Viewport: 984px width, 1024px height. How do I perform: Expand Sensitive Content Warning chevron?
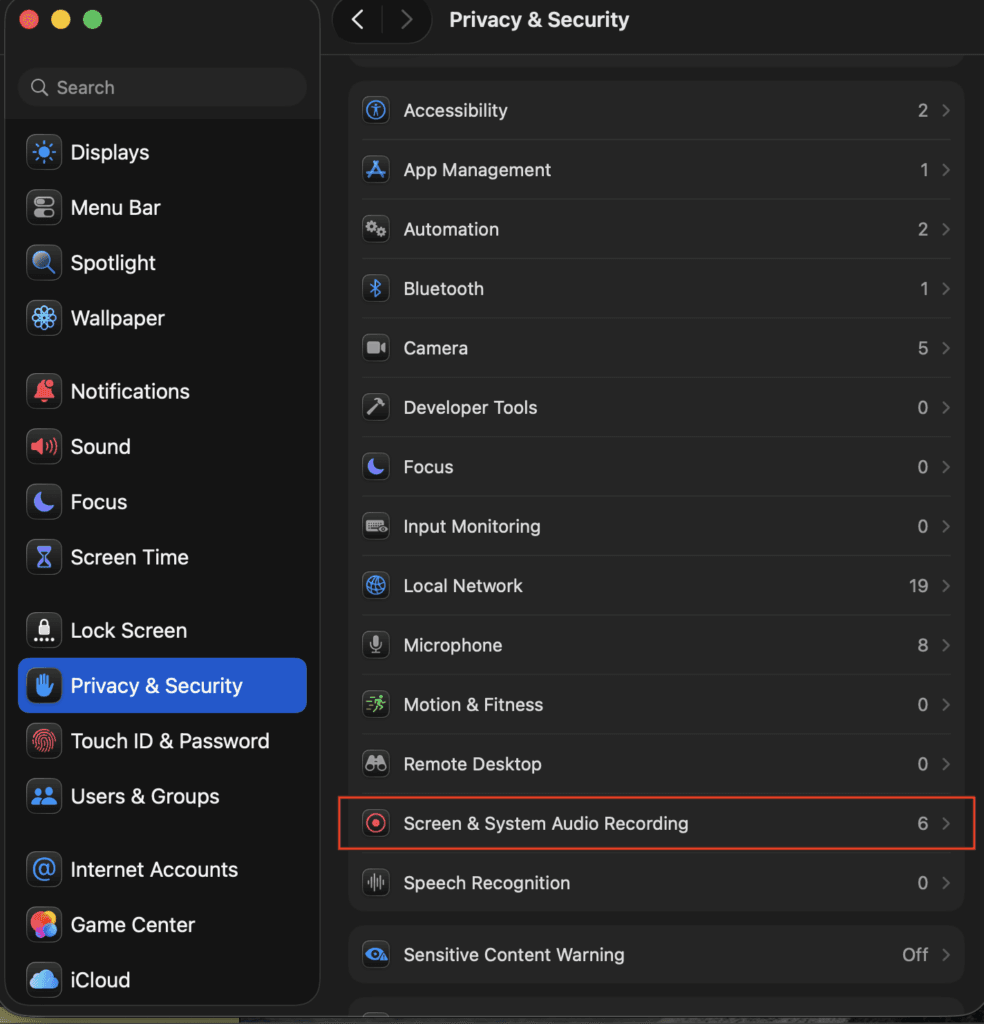[945, 955]
